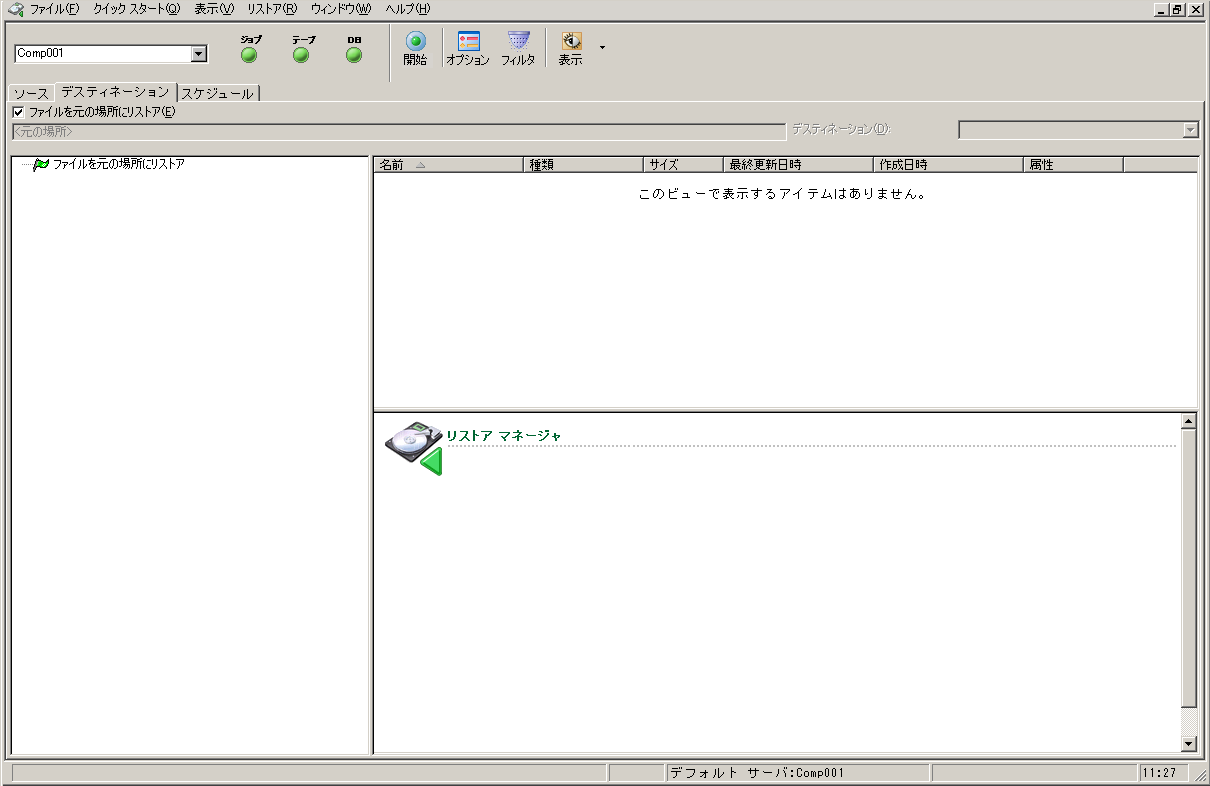Click the DB status indicator light
The height and width of the screenshot is (786, 1210).
(x=354, y=55)
